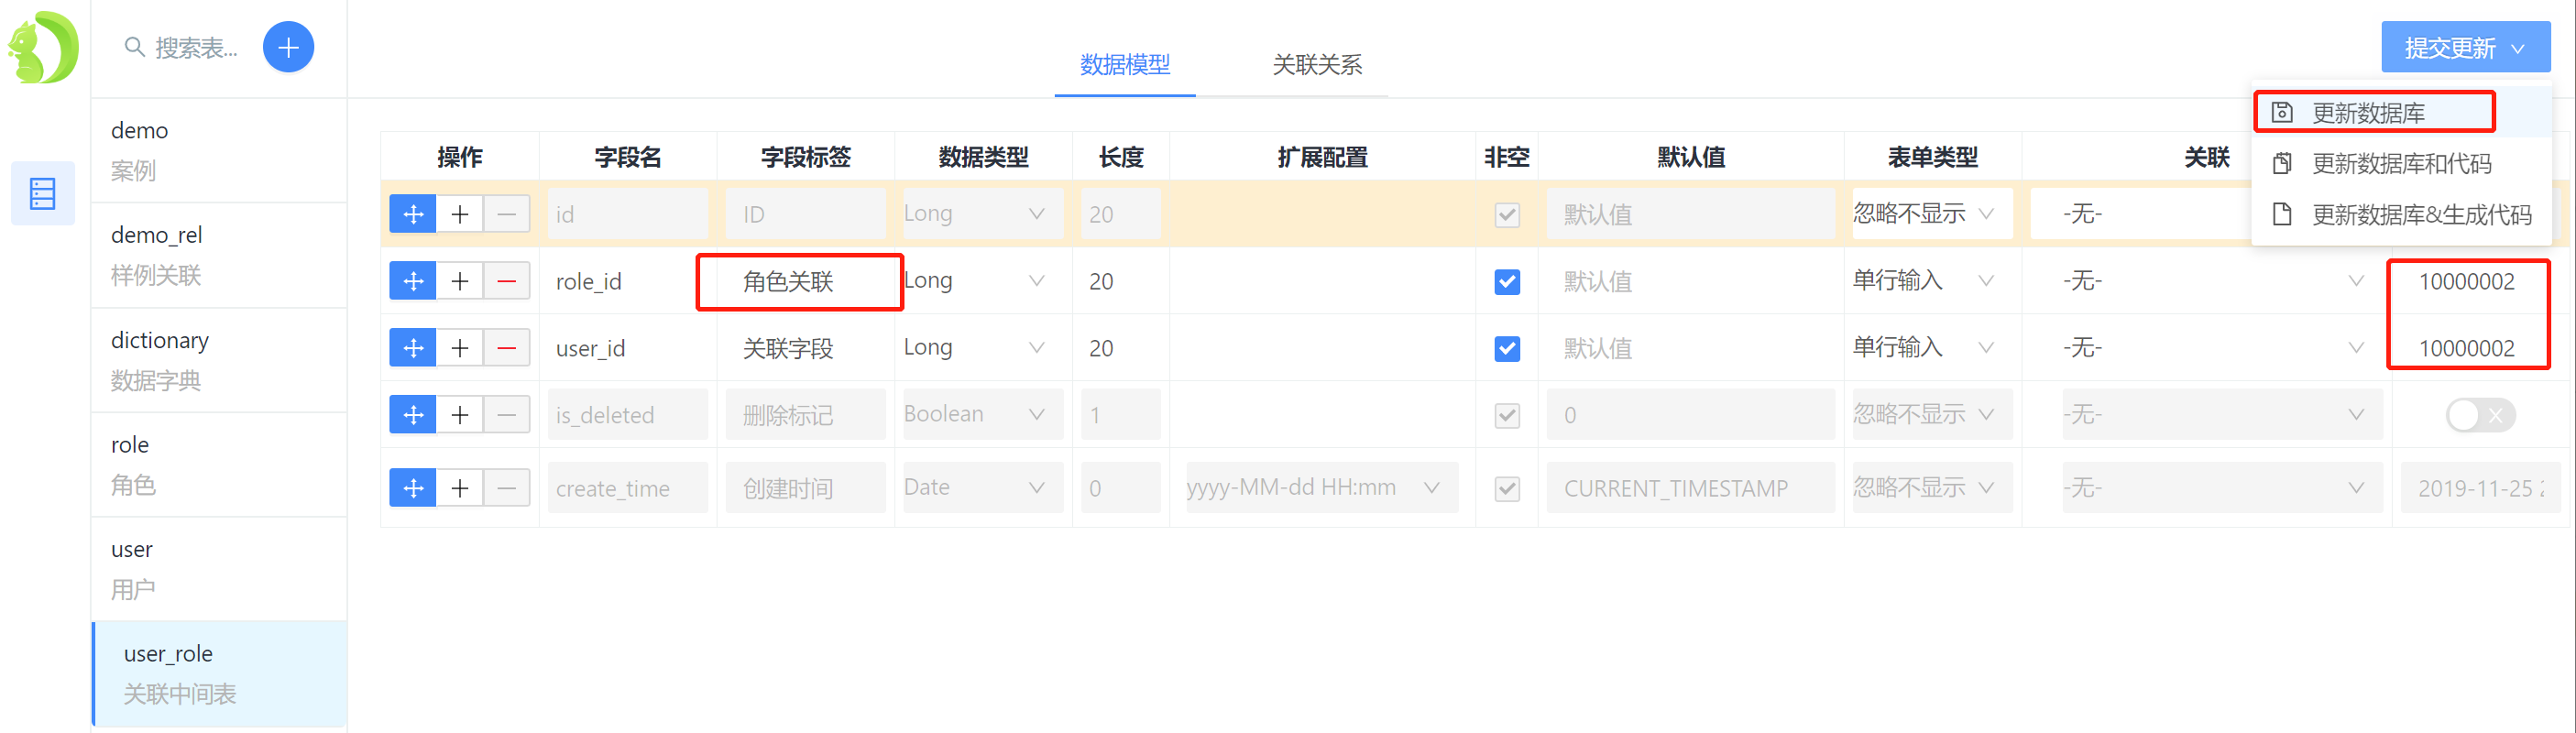Click remove button on create_time row
The height and width of the screenshot is (733, 2576).
click(x=507, y=488)
